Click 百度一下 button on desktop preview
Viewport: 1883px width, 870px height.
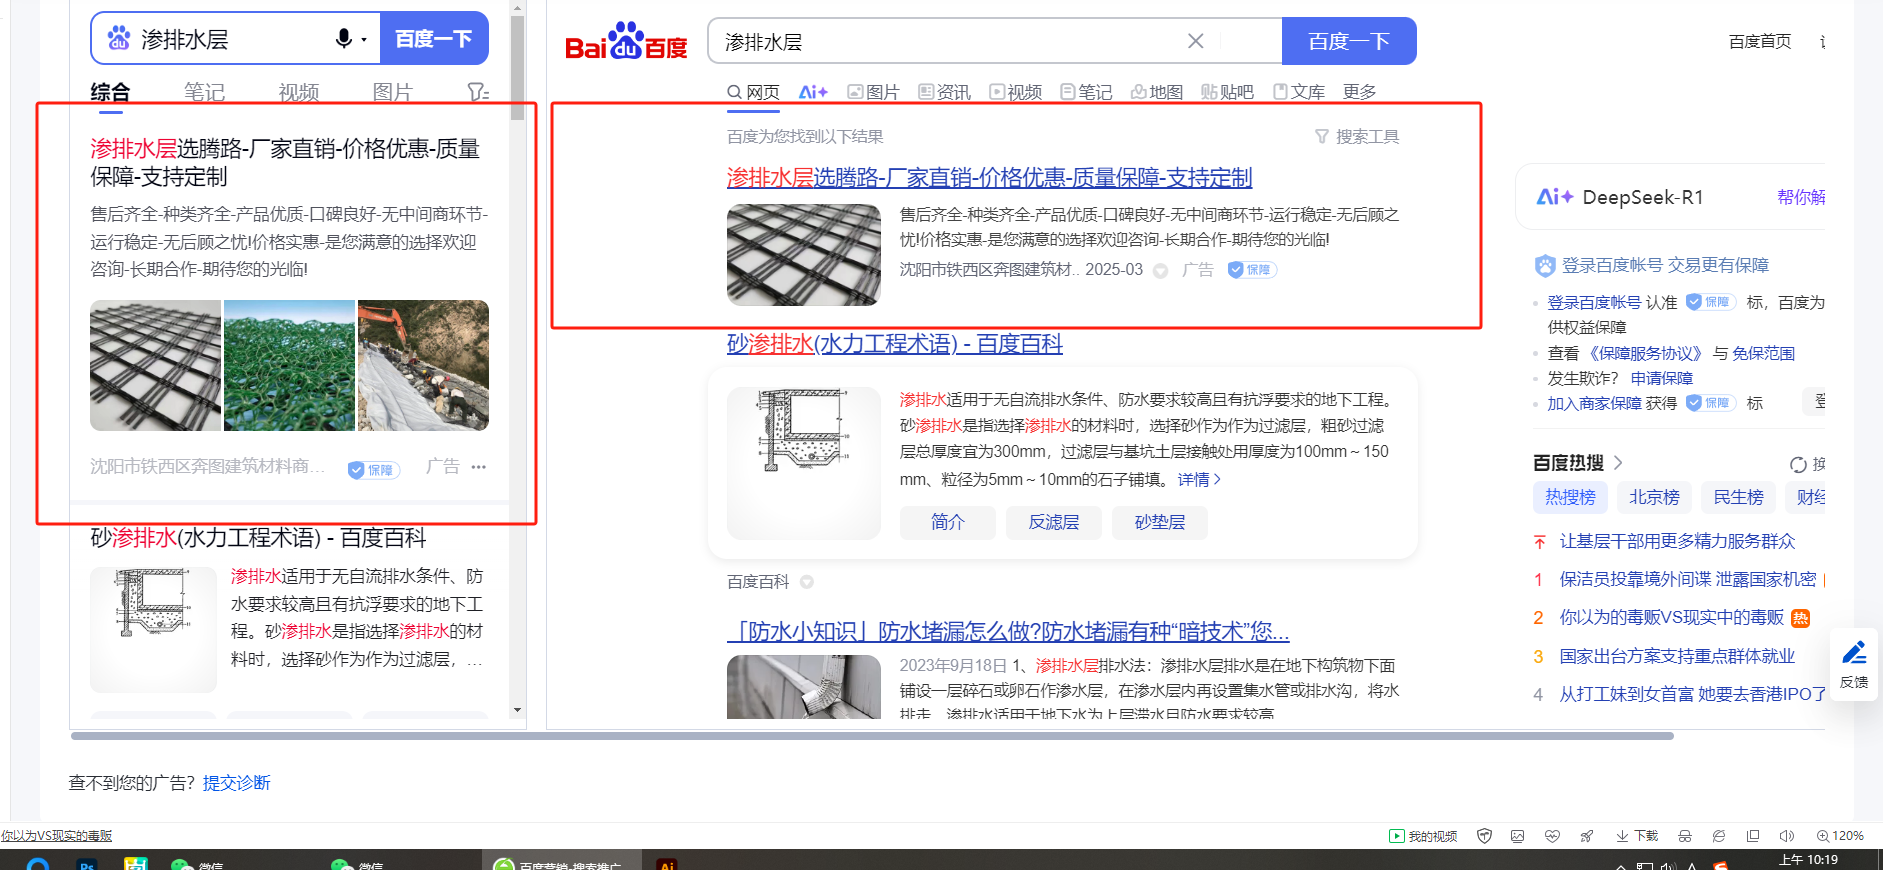tap(1349, 41)
